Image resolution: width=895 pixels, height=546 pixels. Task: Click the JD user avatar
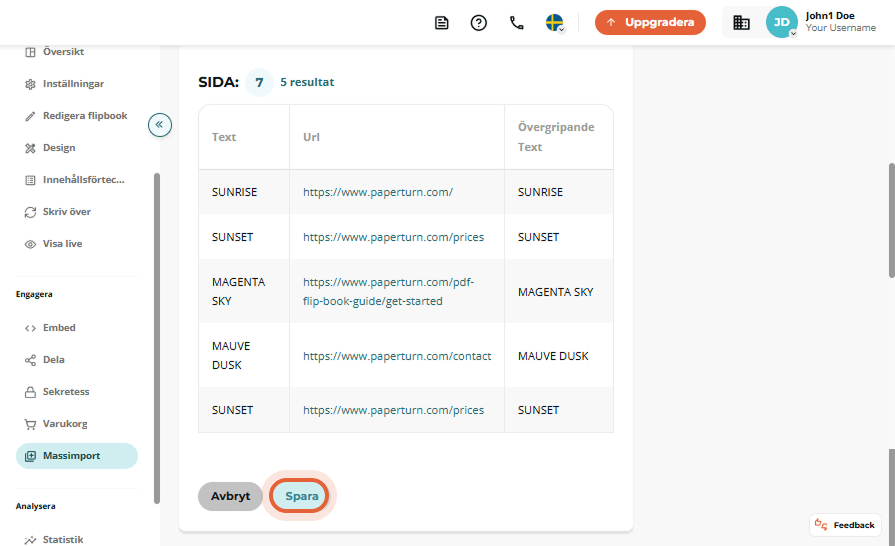pos(781,22)
